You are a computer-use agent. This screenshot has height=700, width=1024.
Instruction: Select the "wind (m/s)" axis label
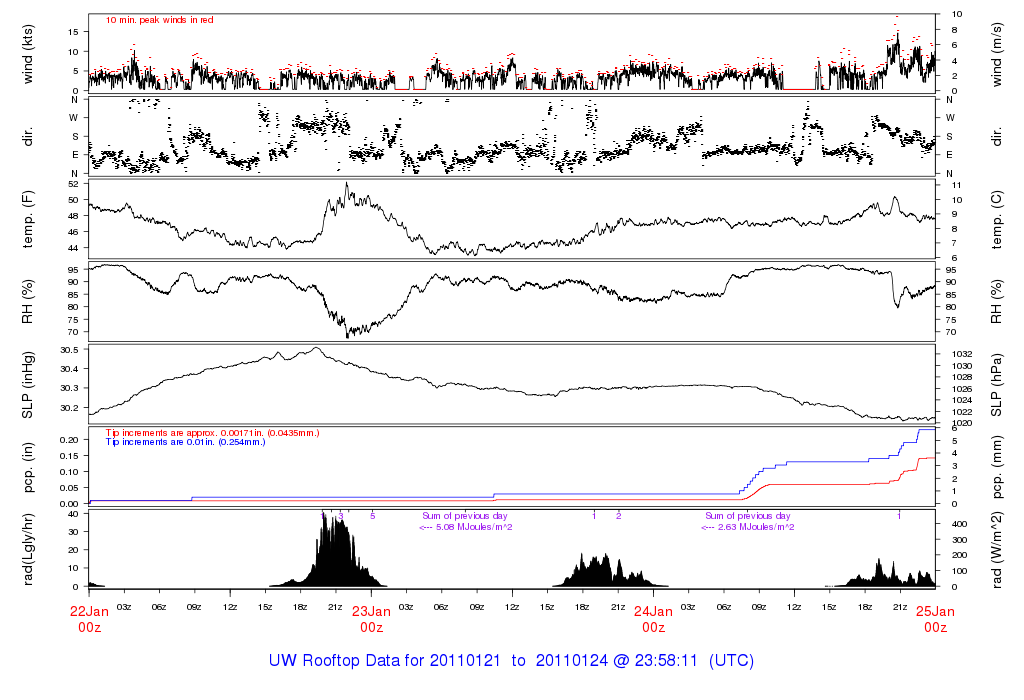[x=996, y=54]
